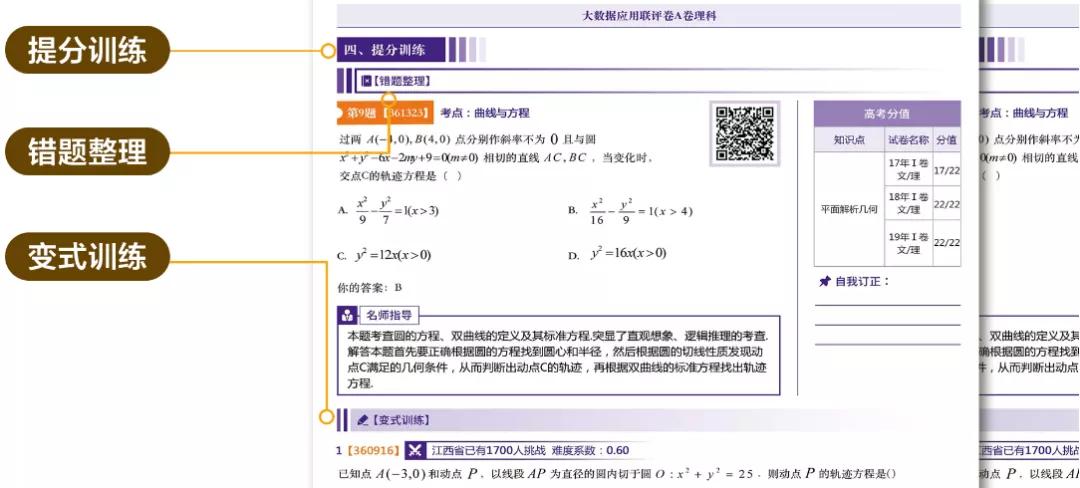The height and width of the screenshot is (488, 1080).
Task: Select answer option C y² = 12x
Action: (384, 255)
